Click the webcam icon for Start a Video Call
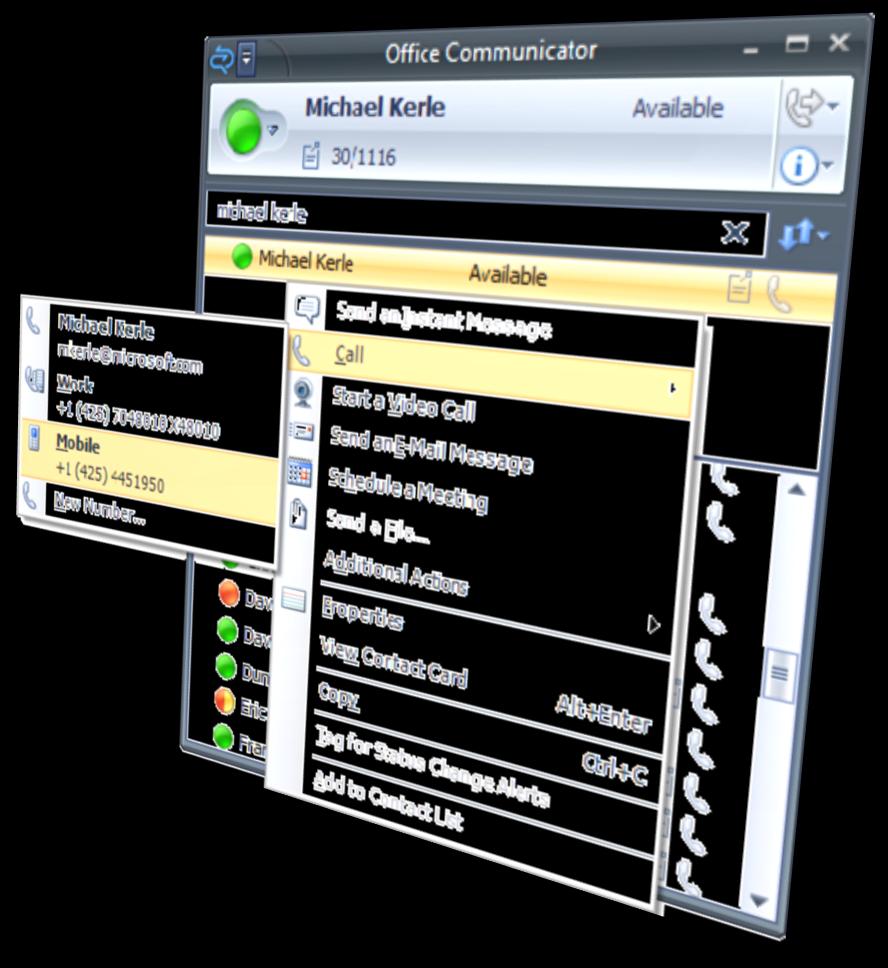This screenshot has width=888, height=968. click(x=303, y=393)
